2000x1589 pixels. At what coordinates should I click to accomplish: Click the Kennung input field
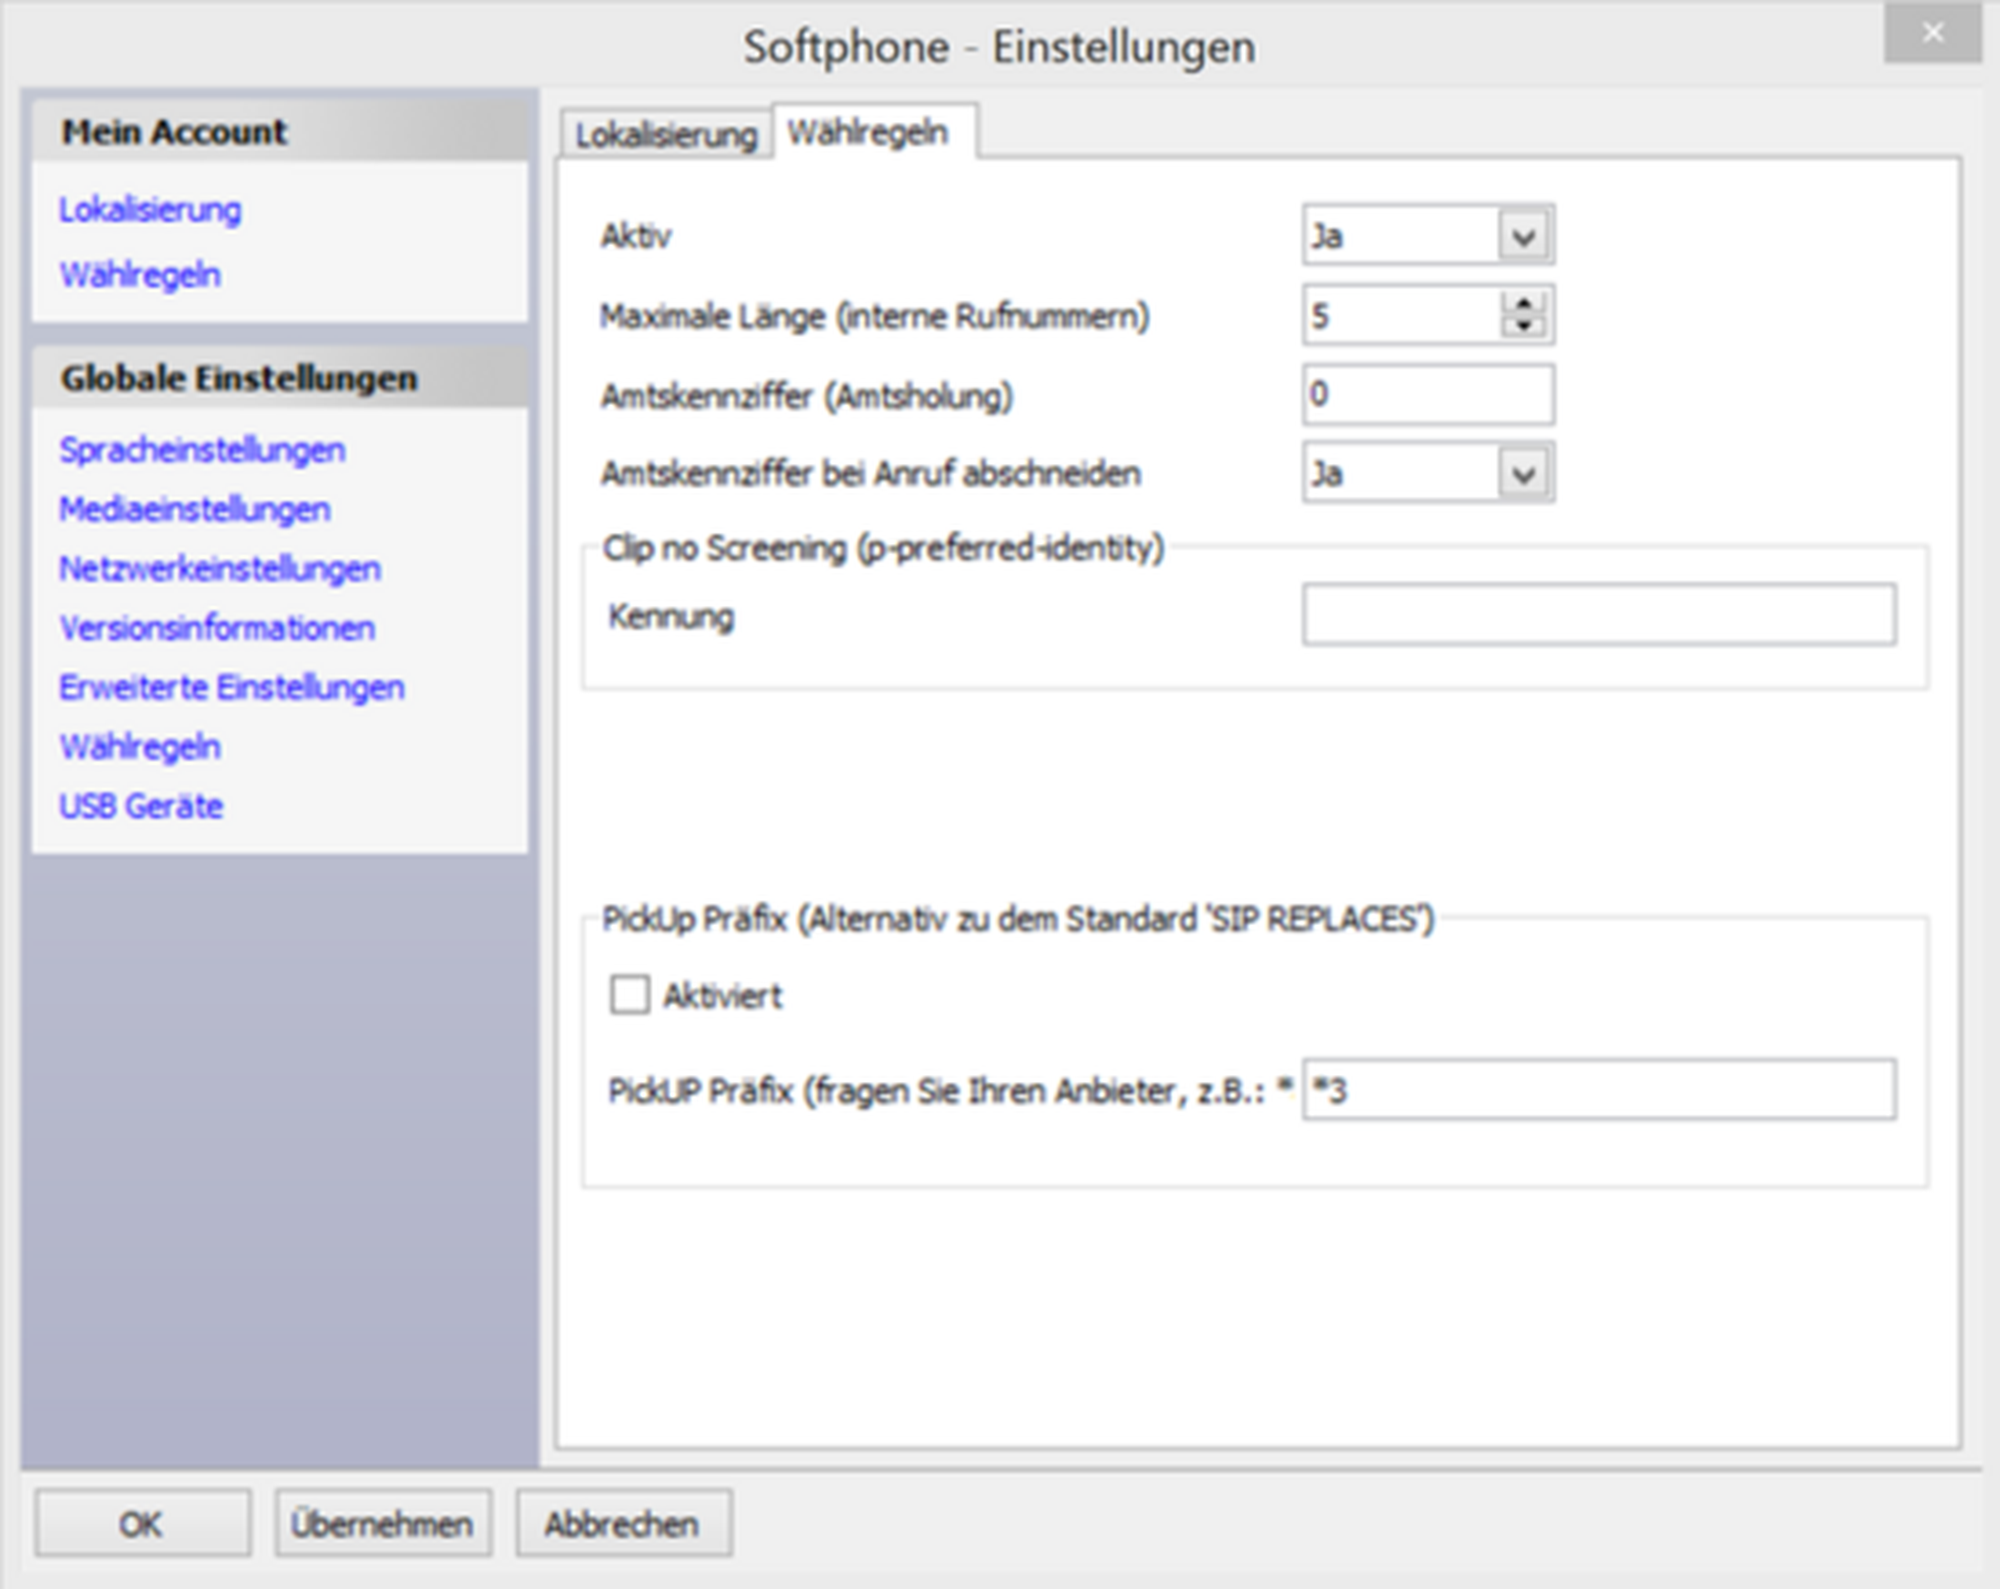(1598, 615)
